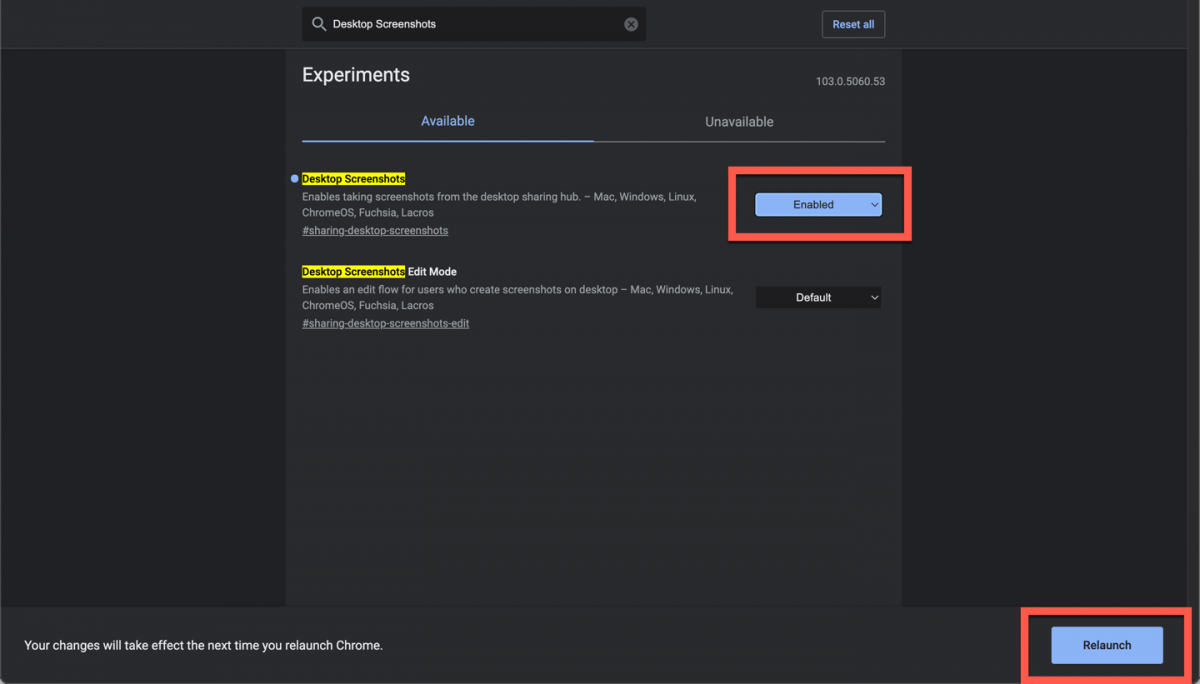Click the Desktop Screenshots search field
This screenshot has height=684, width=1200.
(x=474, y=24)
